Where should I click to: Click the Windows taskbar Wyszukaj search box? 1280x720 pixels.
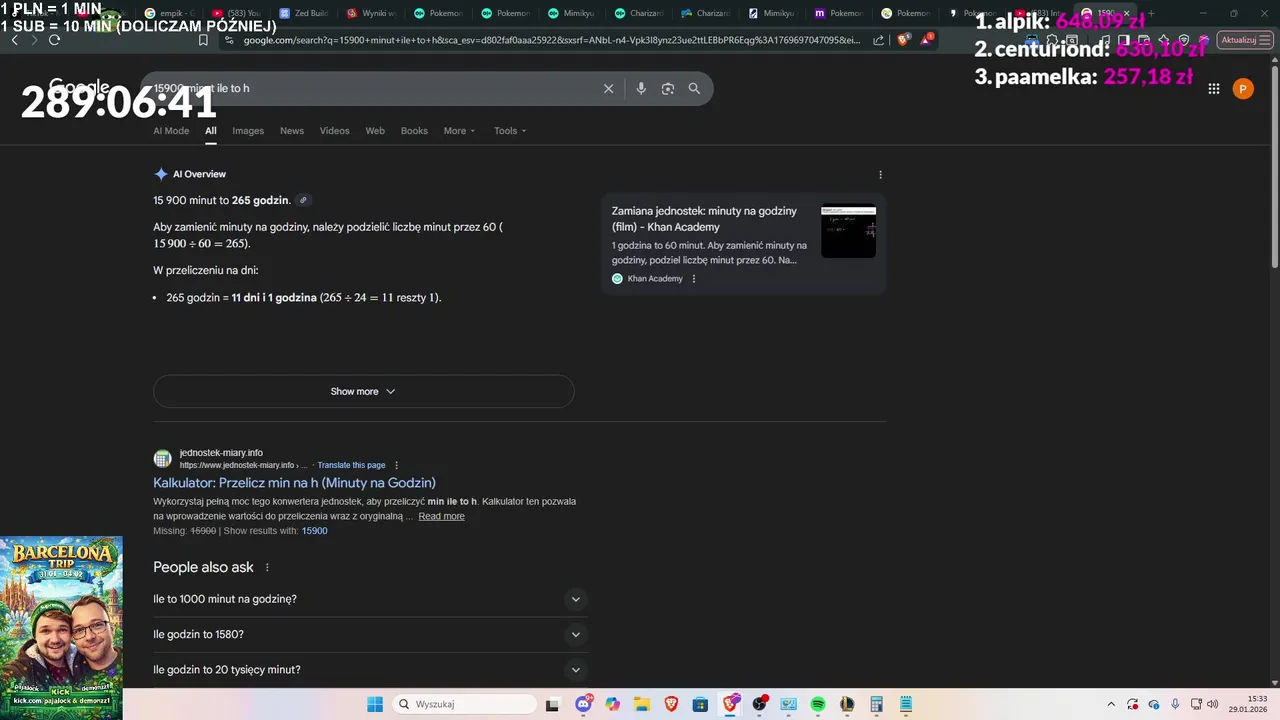(463, 704)
